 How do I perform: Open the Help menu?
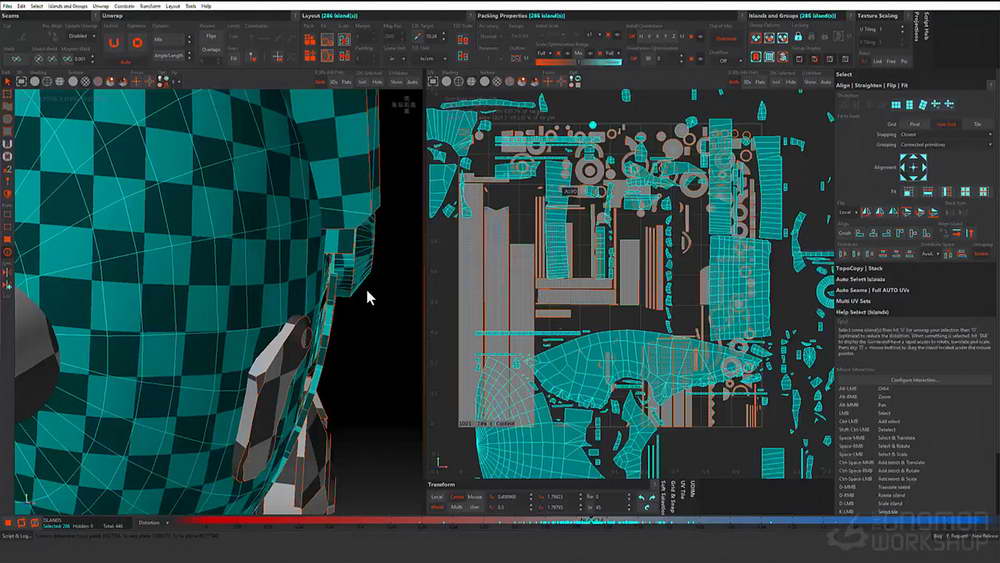(x=206, y=6)
